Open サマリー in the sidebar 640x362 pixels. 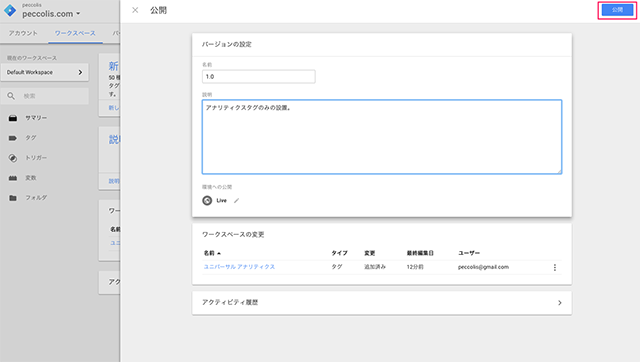(x=36, y=118)
